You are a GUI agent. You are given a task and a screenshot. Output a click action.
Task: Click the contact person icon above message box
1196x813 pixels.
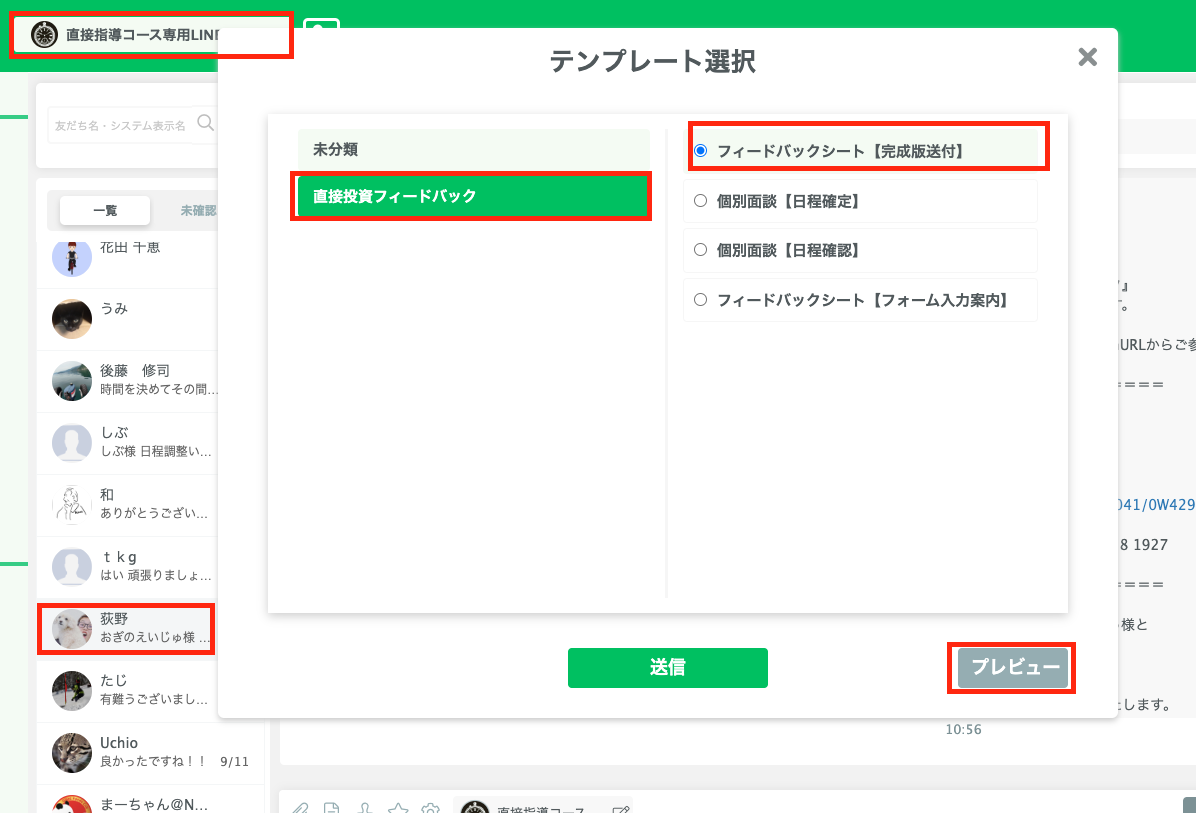click(x=364, y=808)
